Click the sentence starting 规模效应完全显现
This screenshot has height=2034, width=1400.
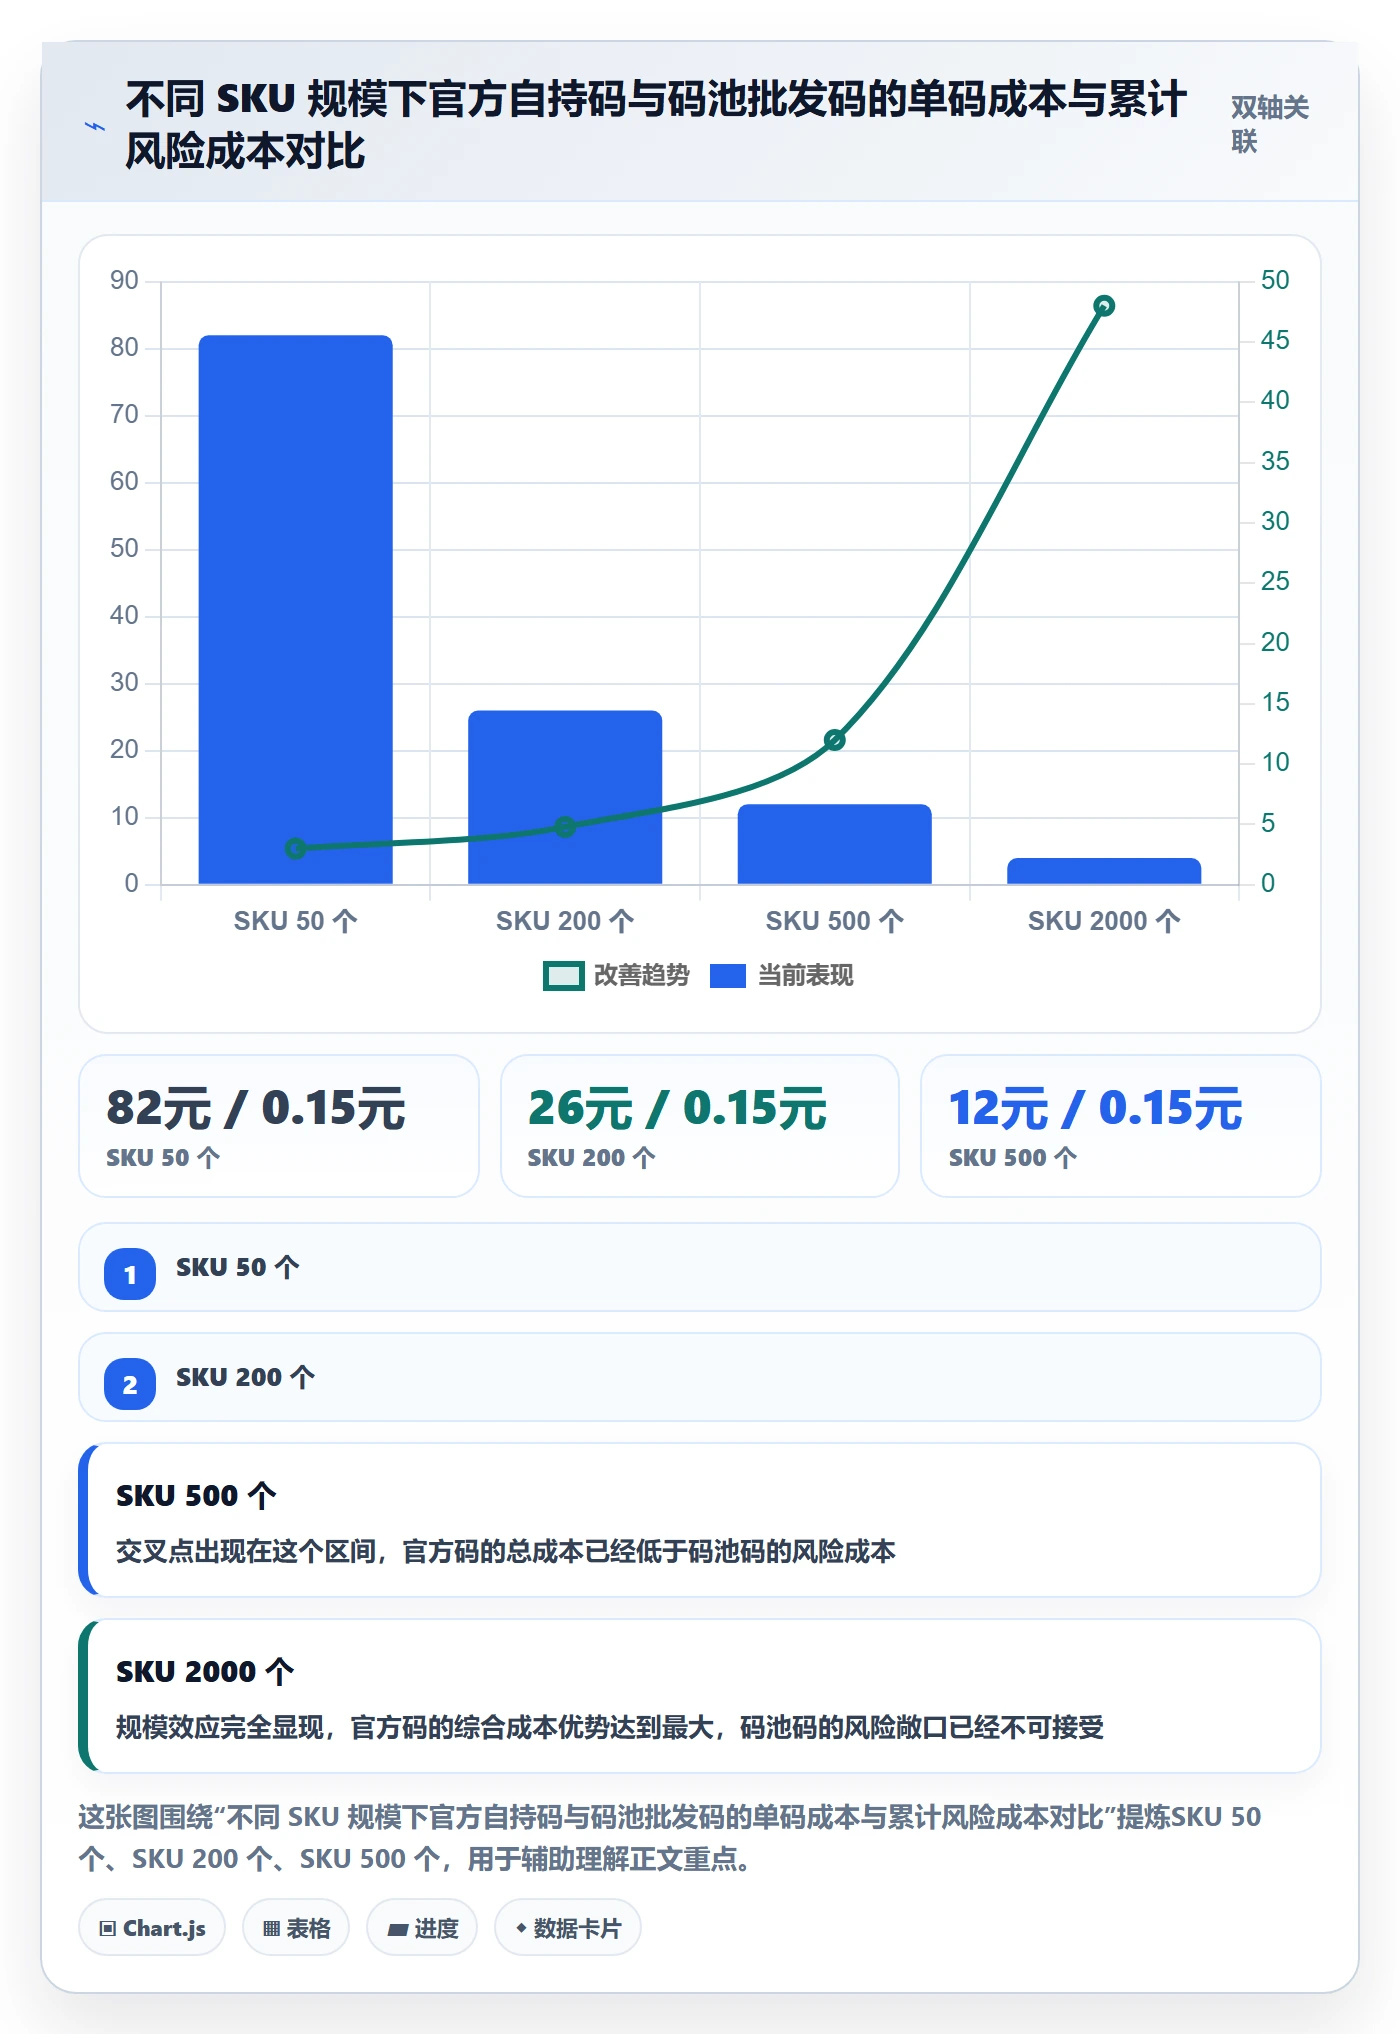click(x=610, y=1727)
